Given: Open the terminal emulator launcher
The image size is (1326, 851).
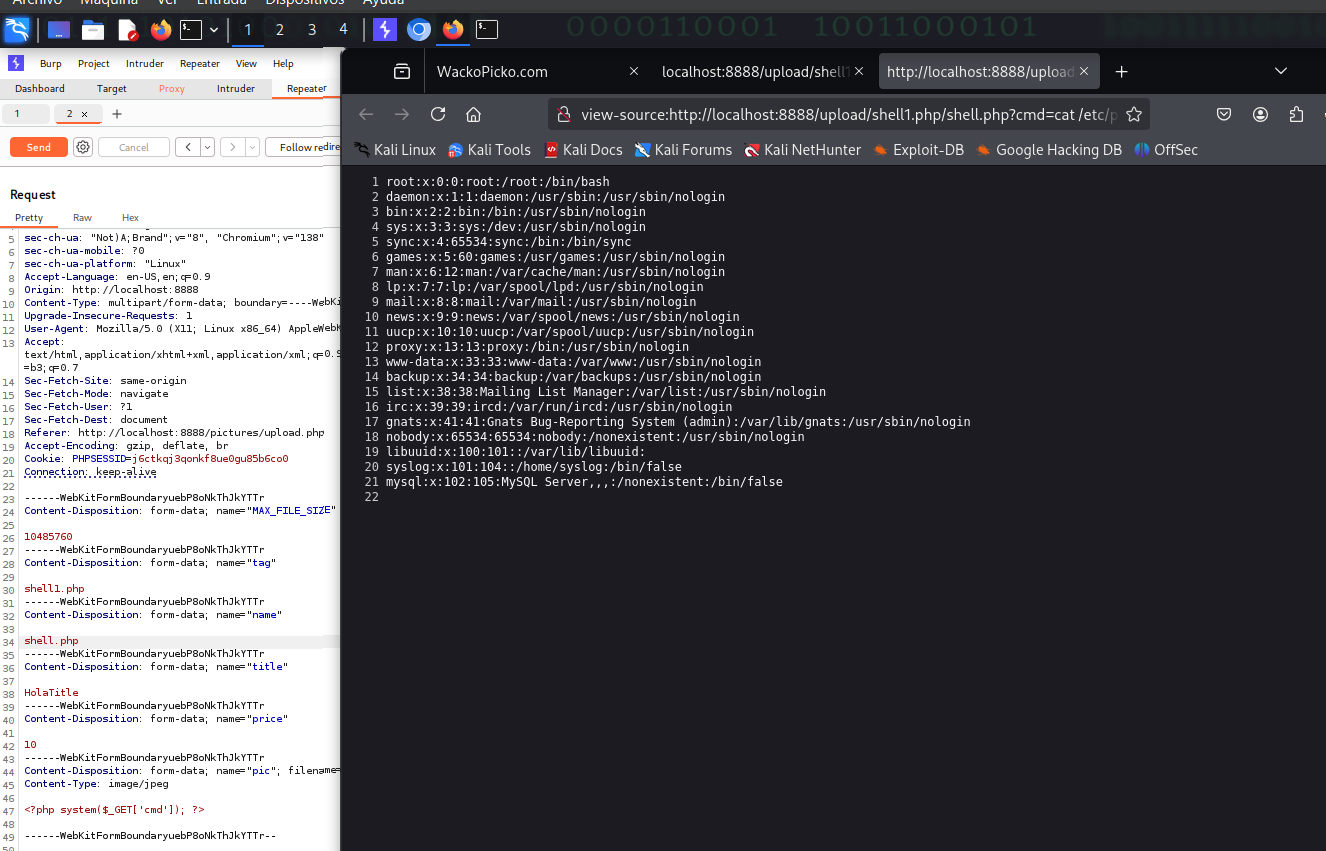Looking at the screenshot, I should [191, 30].
